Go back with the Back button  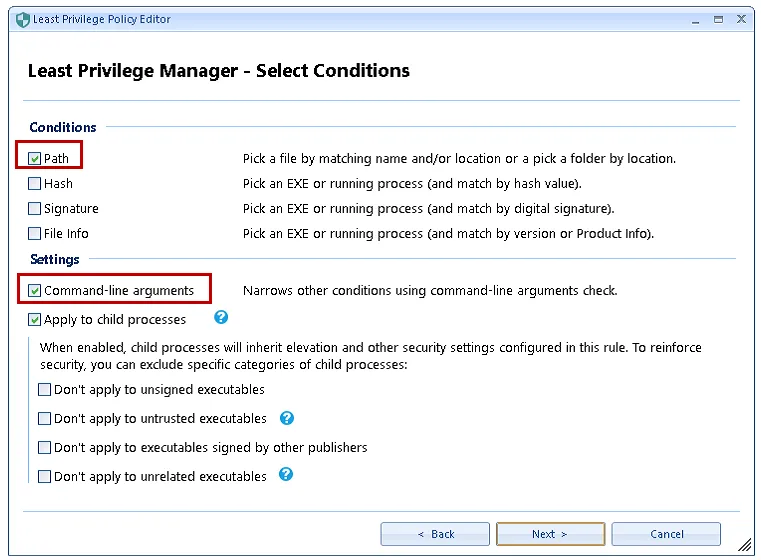point(435,534)
